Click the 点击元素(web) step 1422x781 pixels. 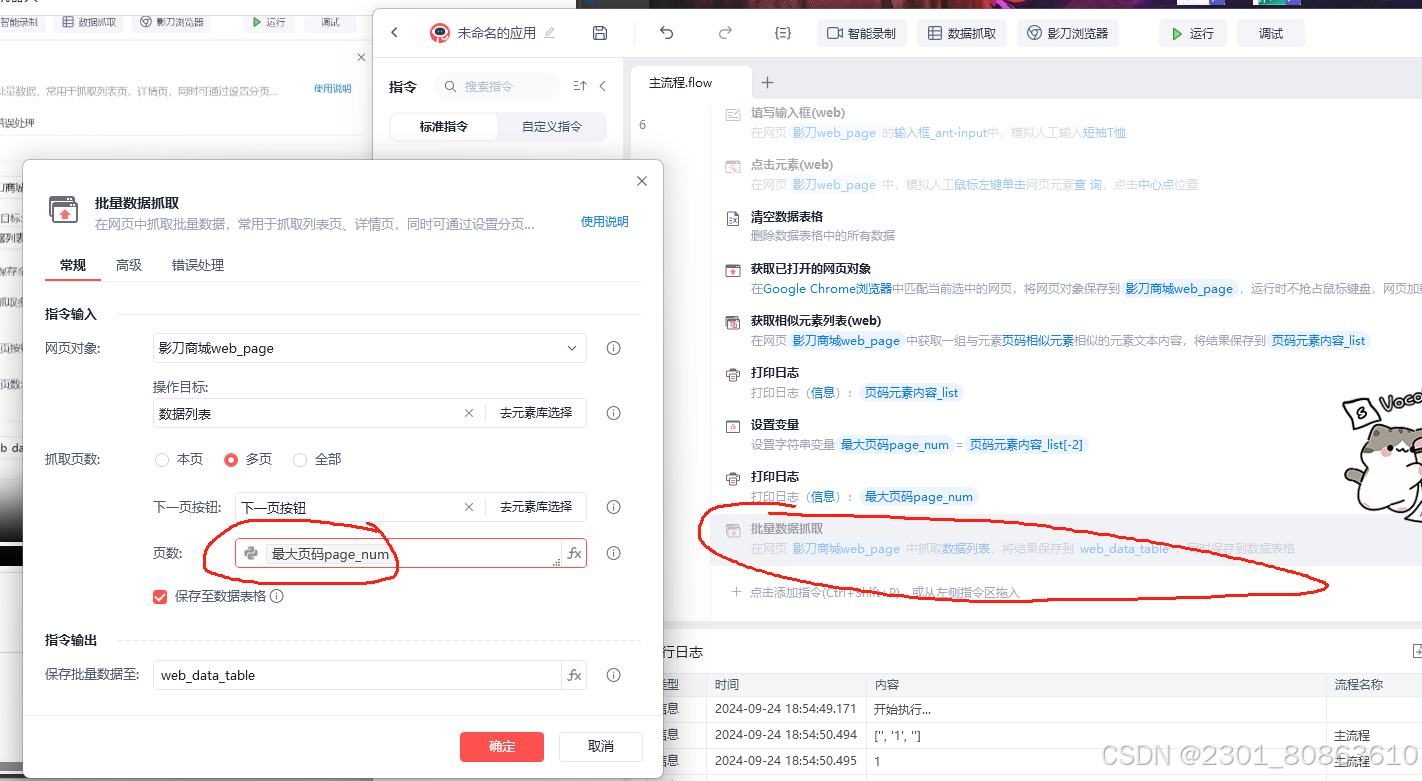coord(1065,174)
